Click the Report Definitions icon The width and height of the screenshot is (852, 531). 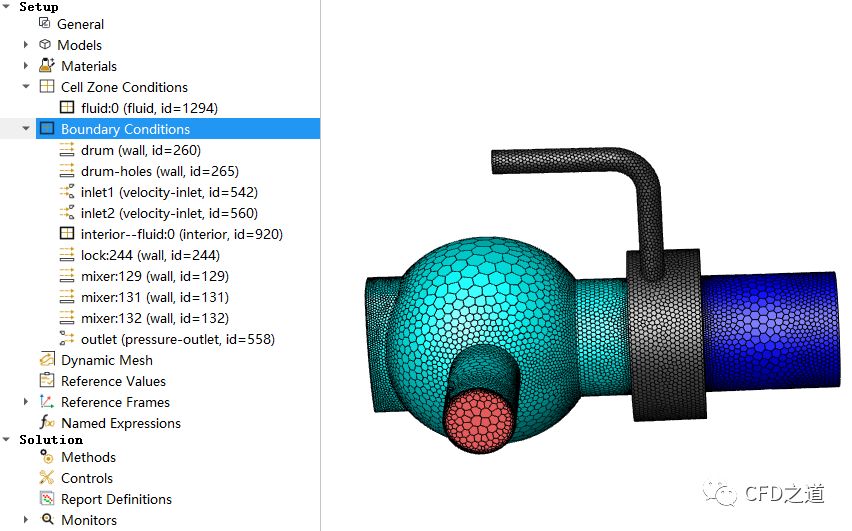(46, 498)
